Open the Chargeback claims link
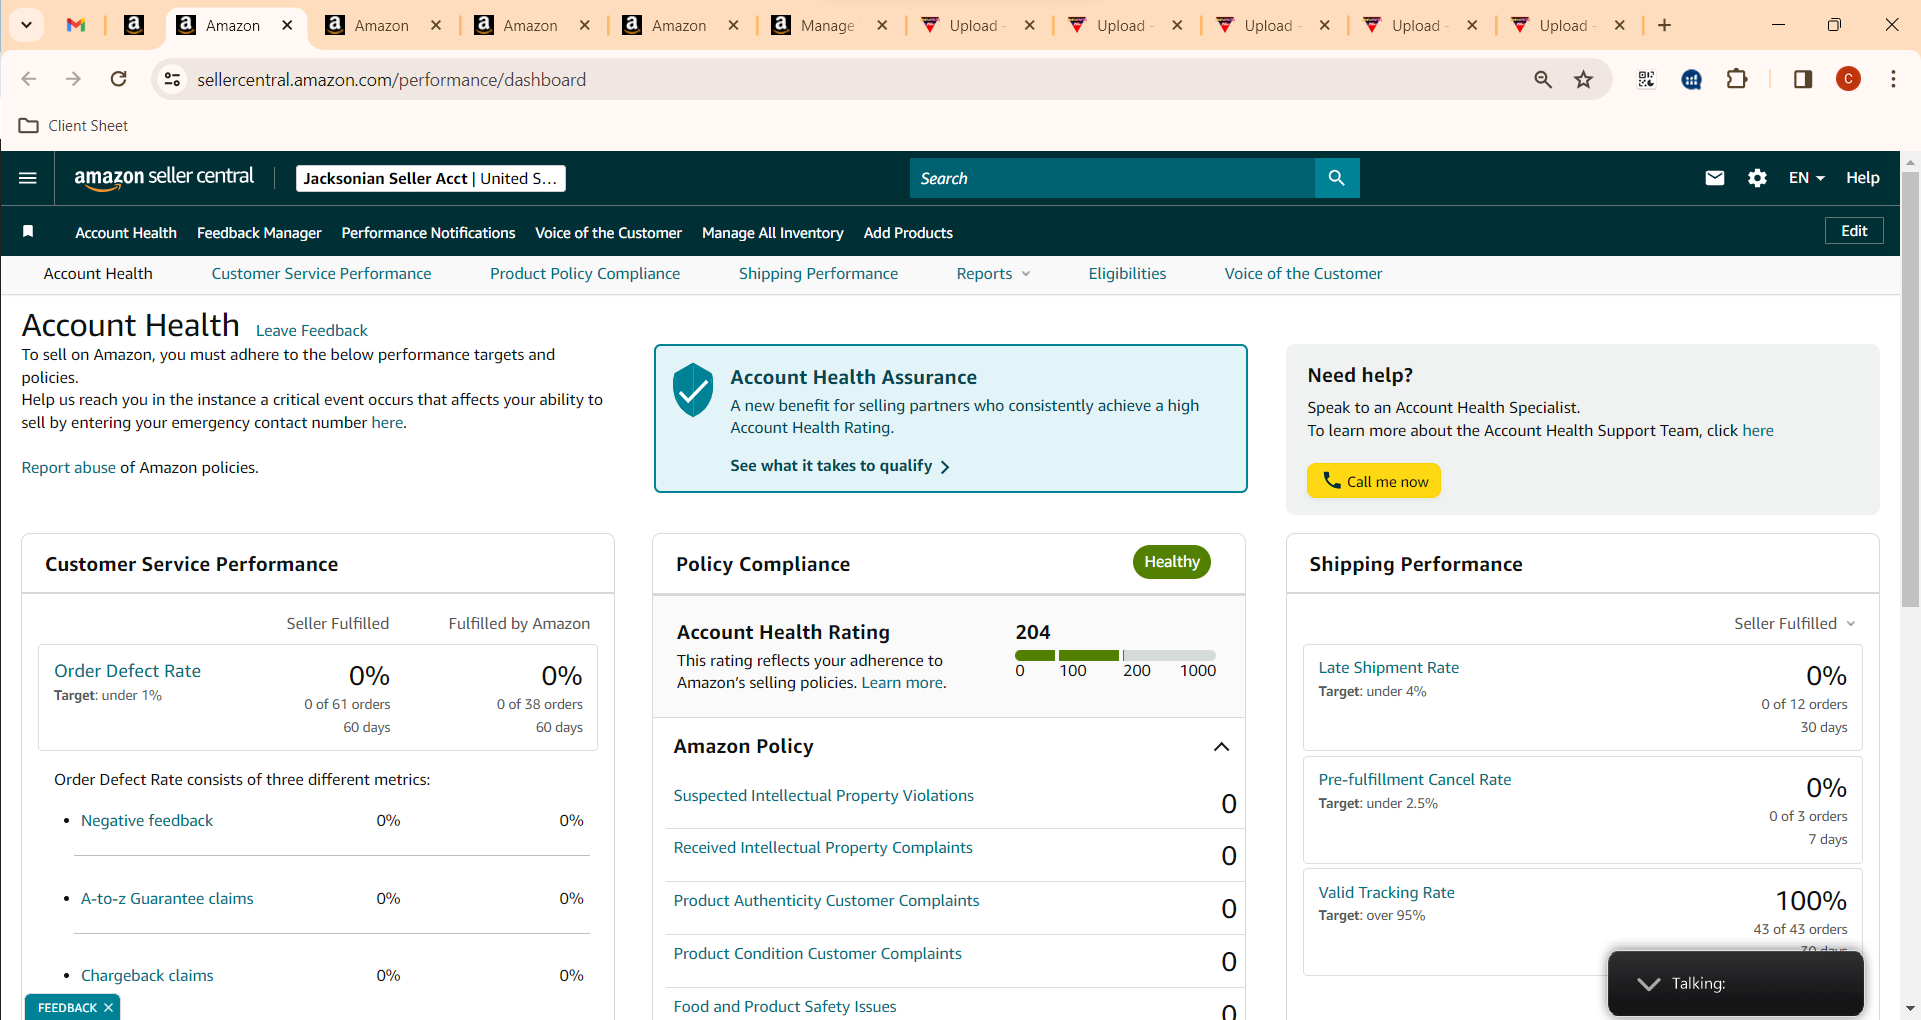This screenshot has width=1921, height=1020. coord(147,976)
